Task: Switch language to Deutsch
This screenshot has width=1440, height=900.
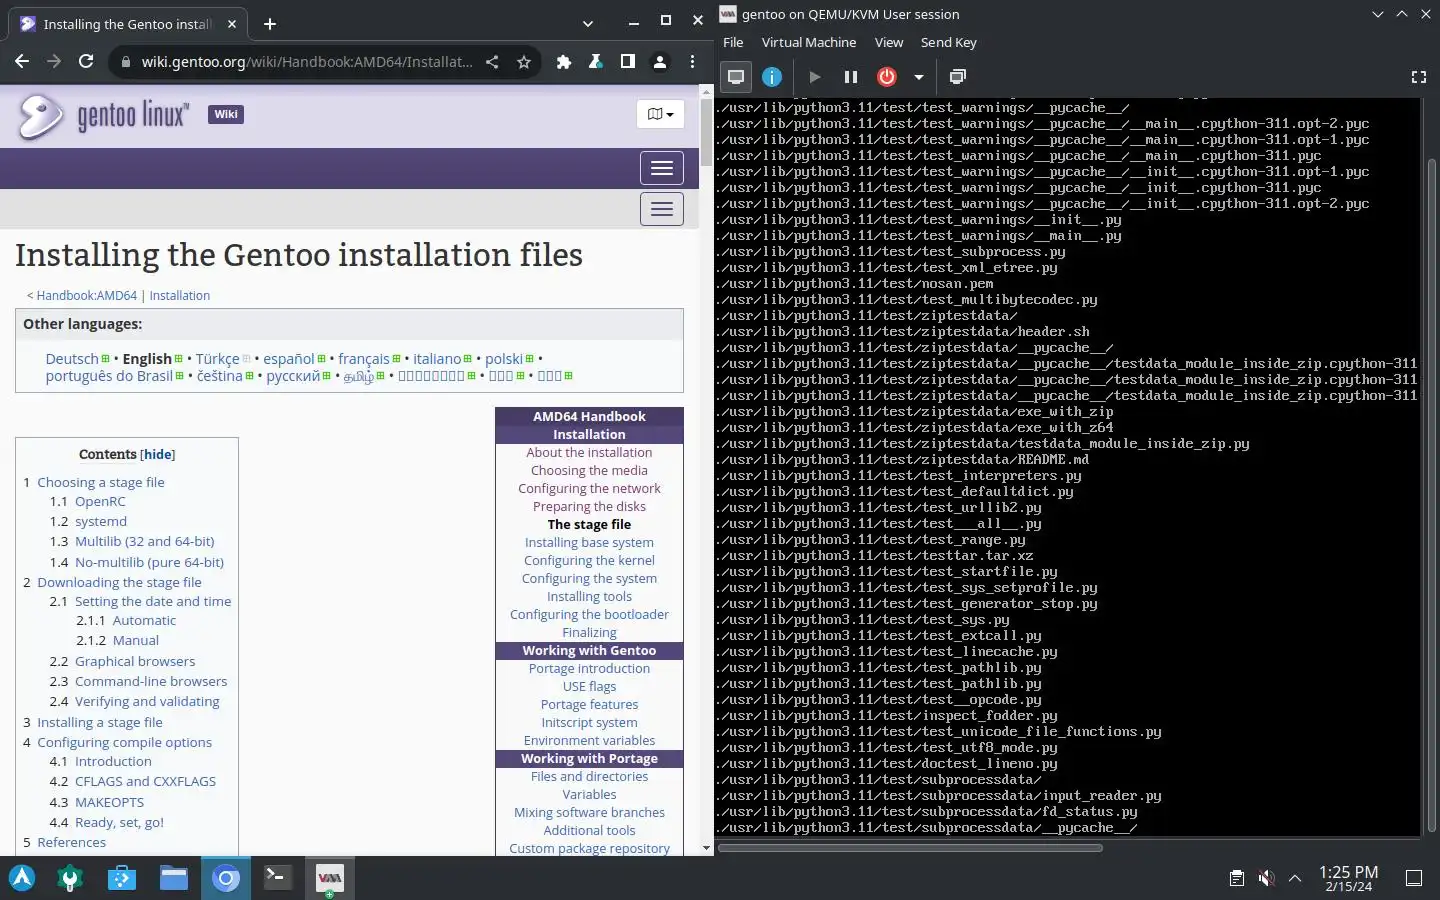Action: [72, 359]
